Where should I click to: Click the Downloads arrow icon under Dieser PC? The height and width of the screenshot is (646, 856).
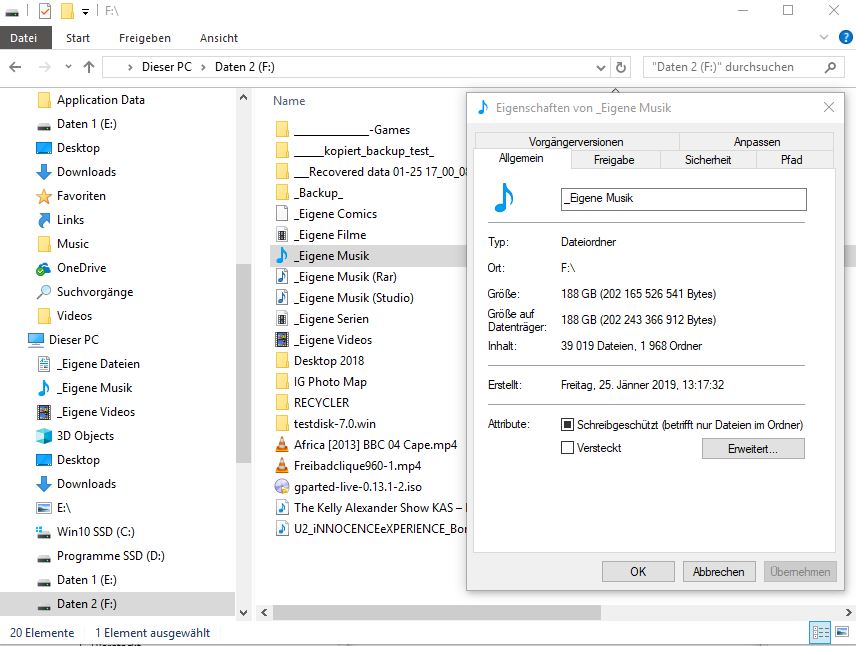pos(44,484)
